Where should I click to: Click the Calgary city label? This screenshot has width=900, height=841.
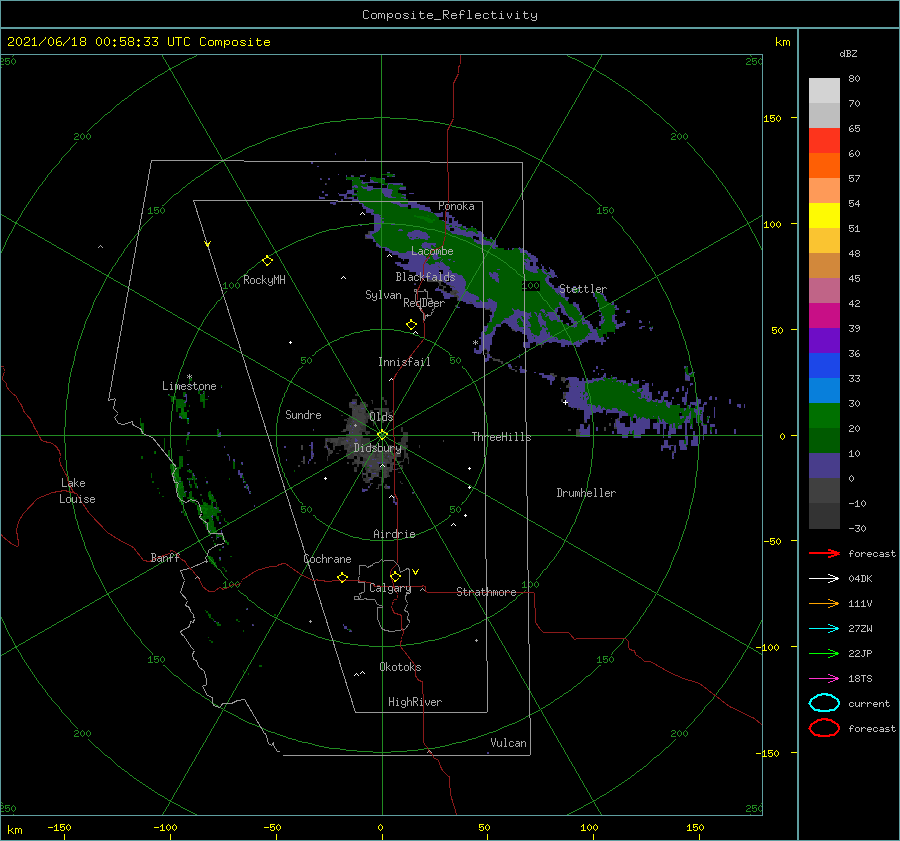pyautogui.click(x=390, y=588)
